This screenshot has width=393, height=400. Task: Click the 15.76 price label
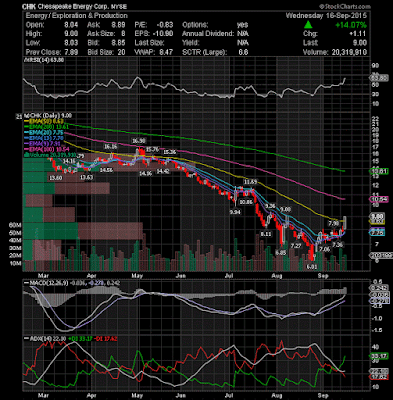[152, 149]
